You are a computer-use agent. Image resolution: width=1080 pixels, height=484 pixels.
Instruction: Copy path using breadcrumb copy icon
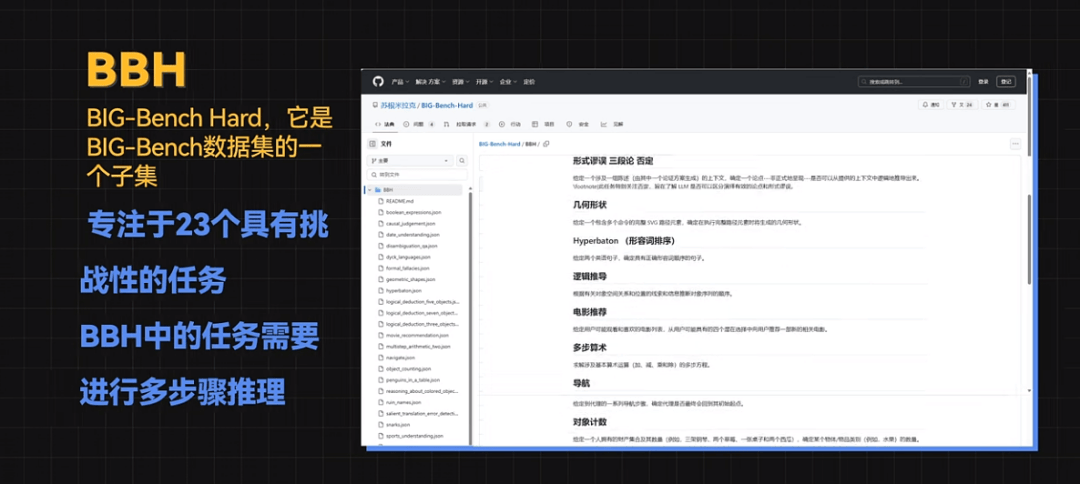click(x=546, y=144)
